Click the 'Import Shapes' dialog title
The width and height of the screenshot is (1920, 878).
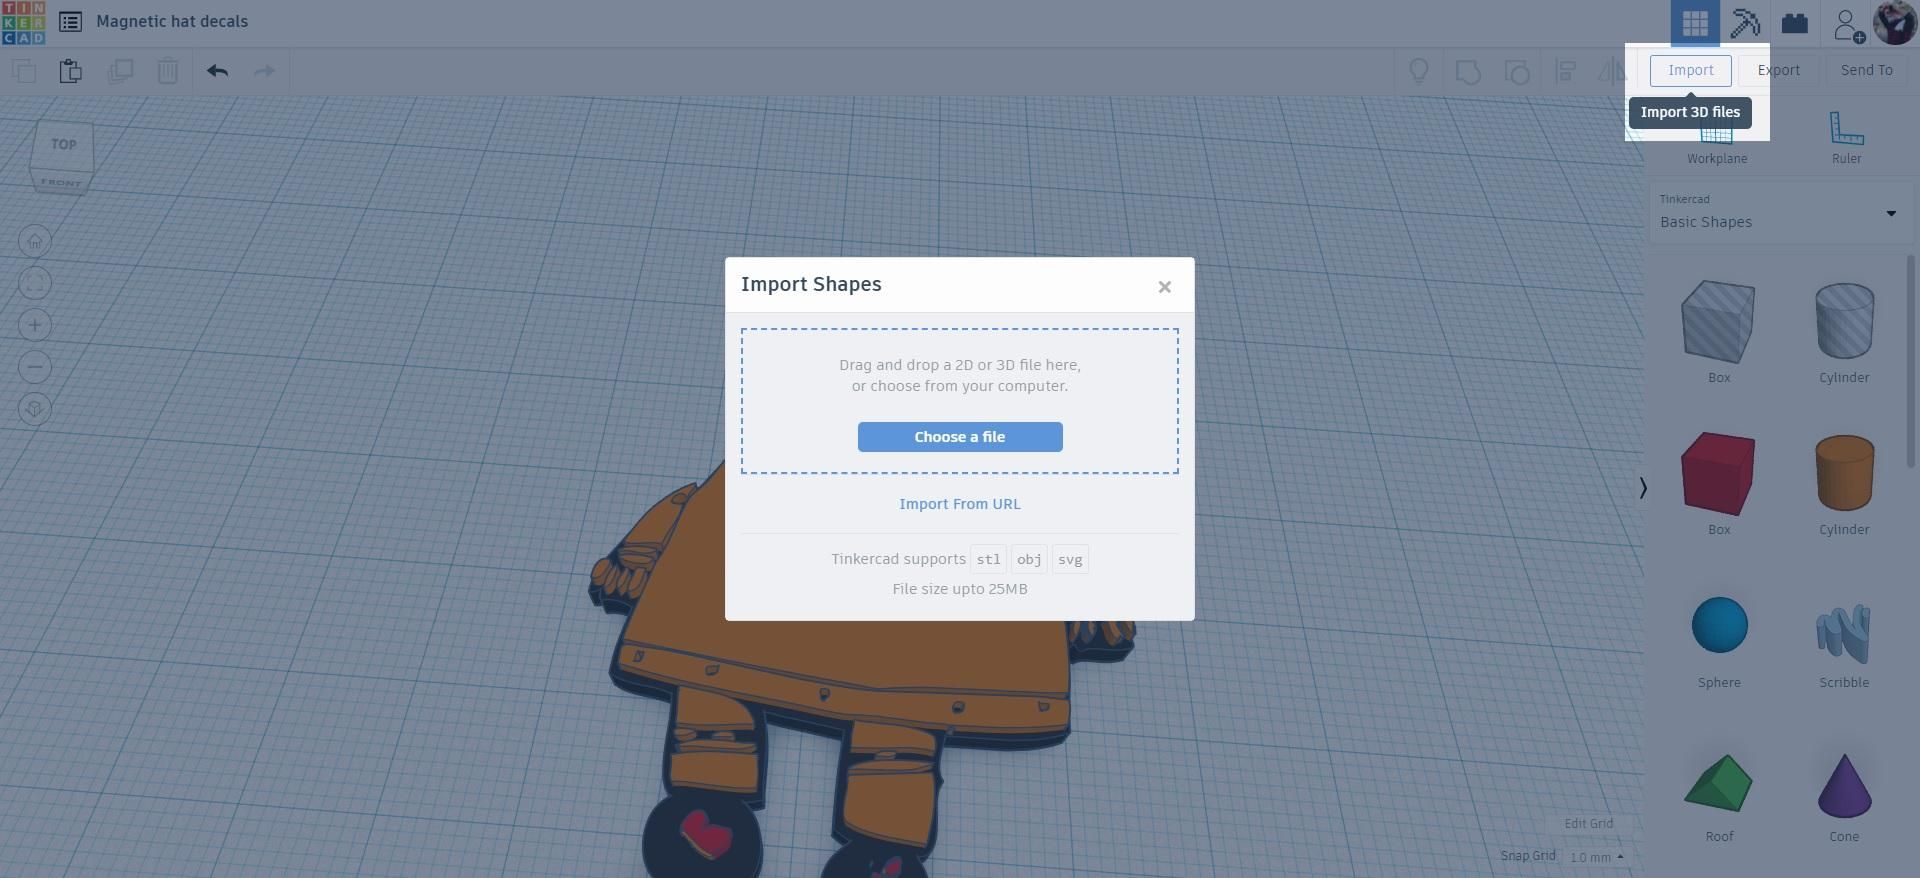(x=811, y=284)
